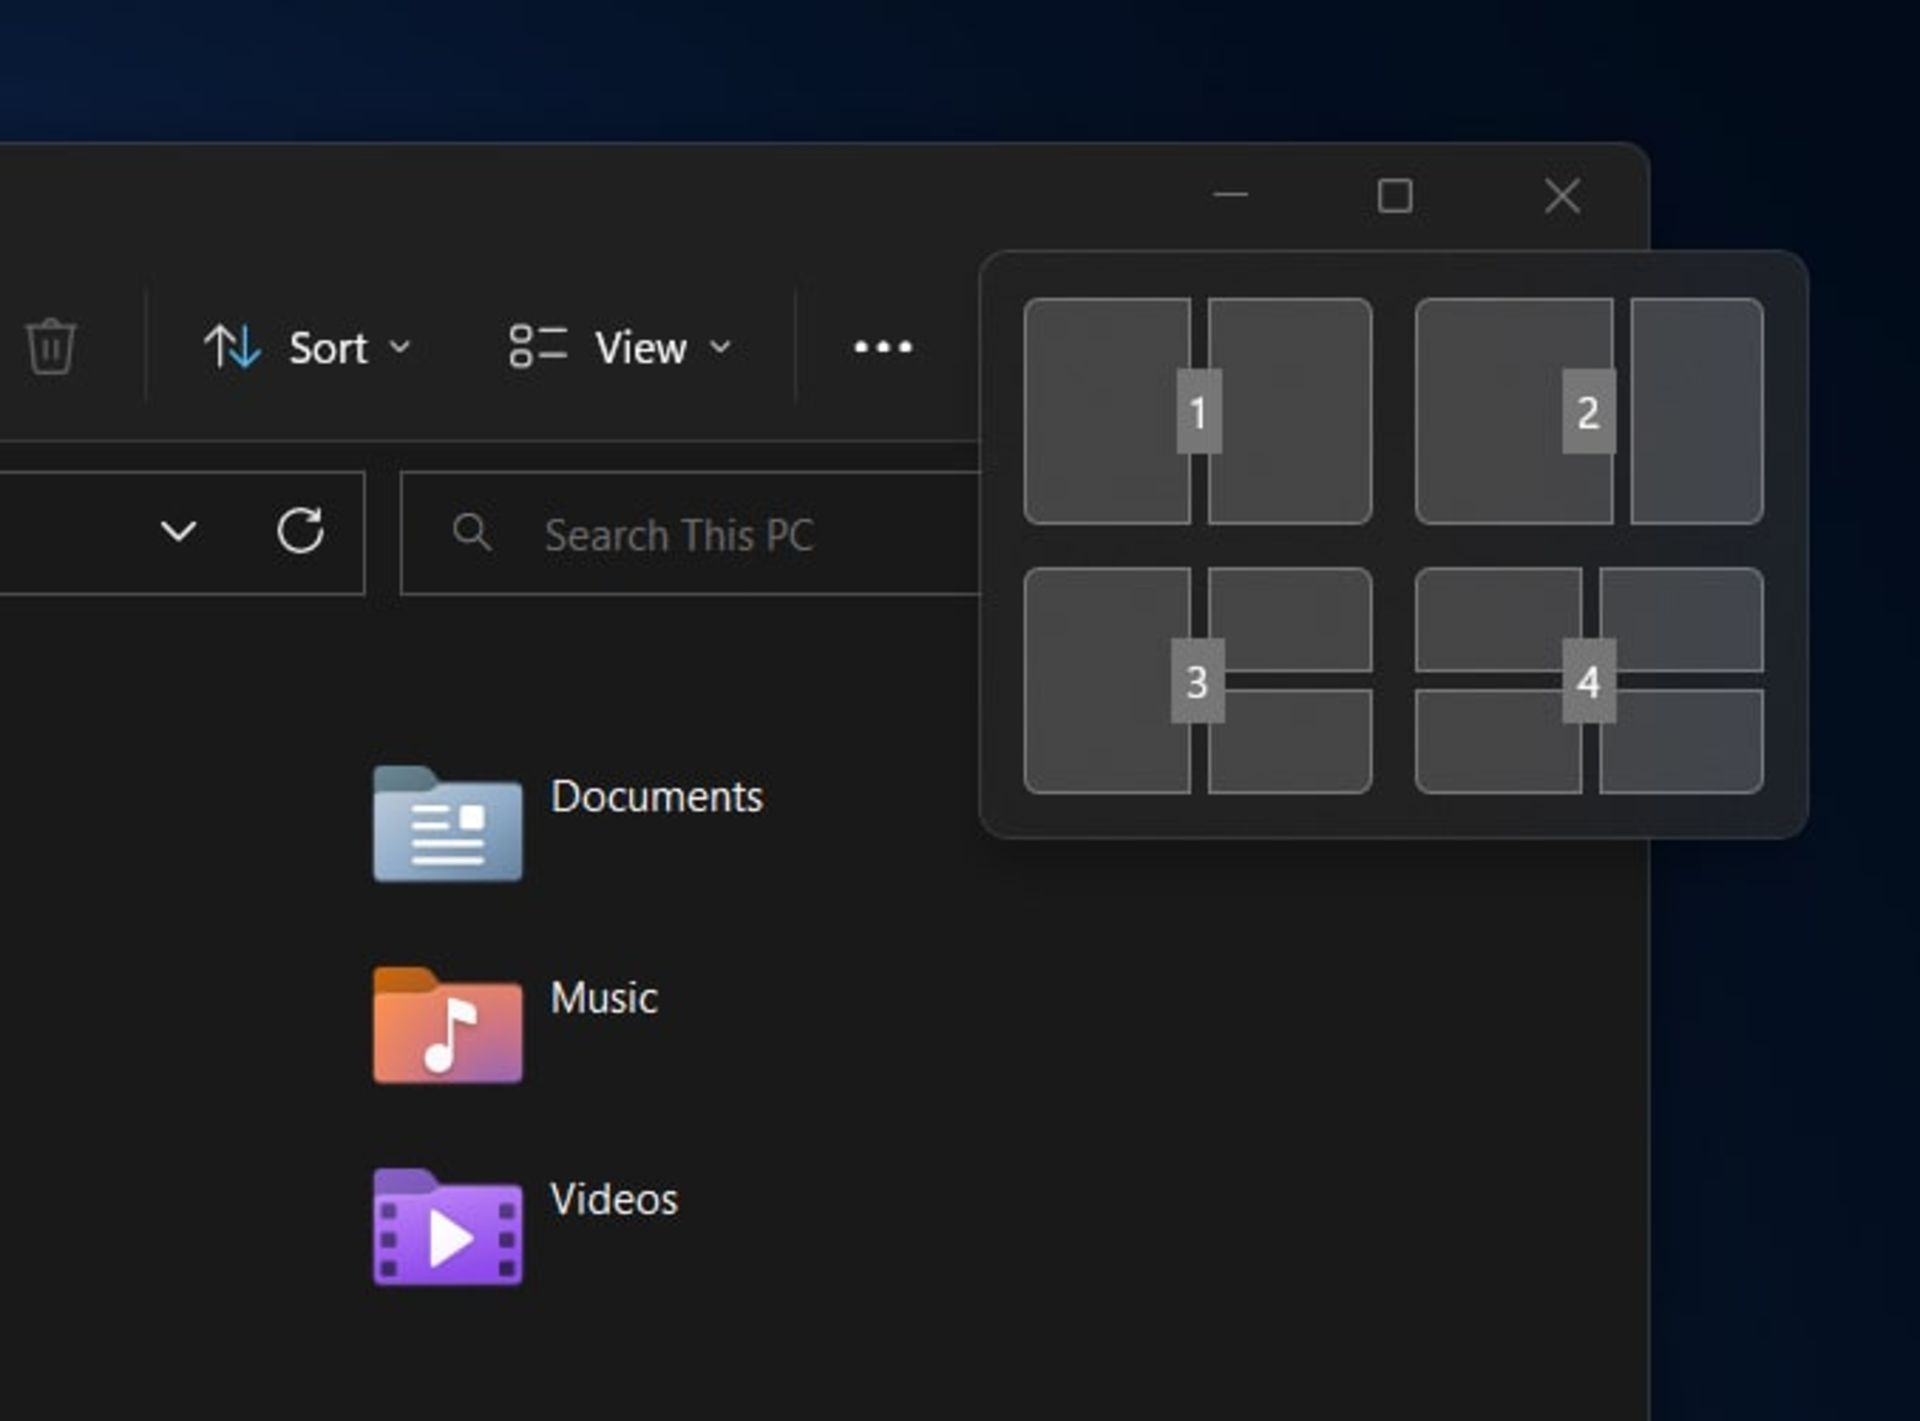Select the four-quadrant snap layout 4
The width and height of the screenshot is (1920, 1421).
coord(1589,681)
